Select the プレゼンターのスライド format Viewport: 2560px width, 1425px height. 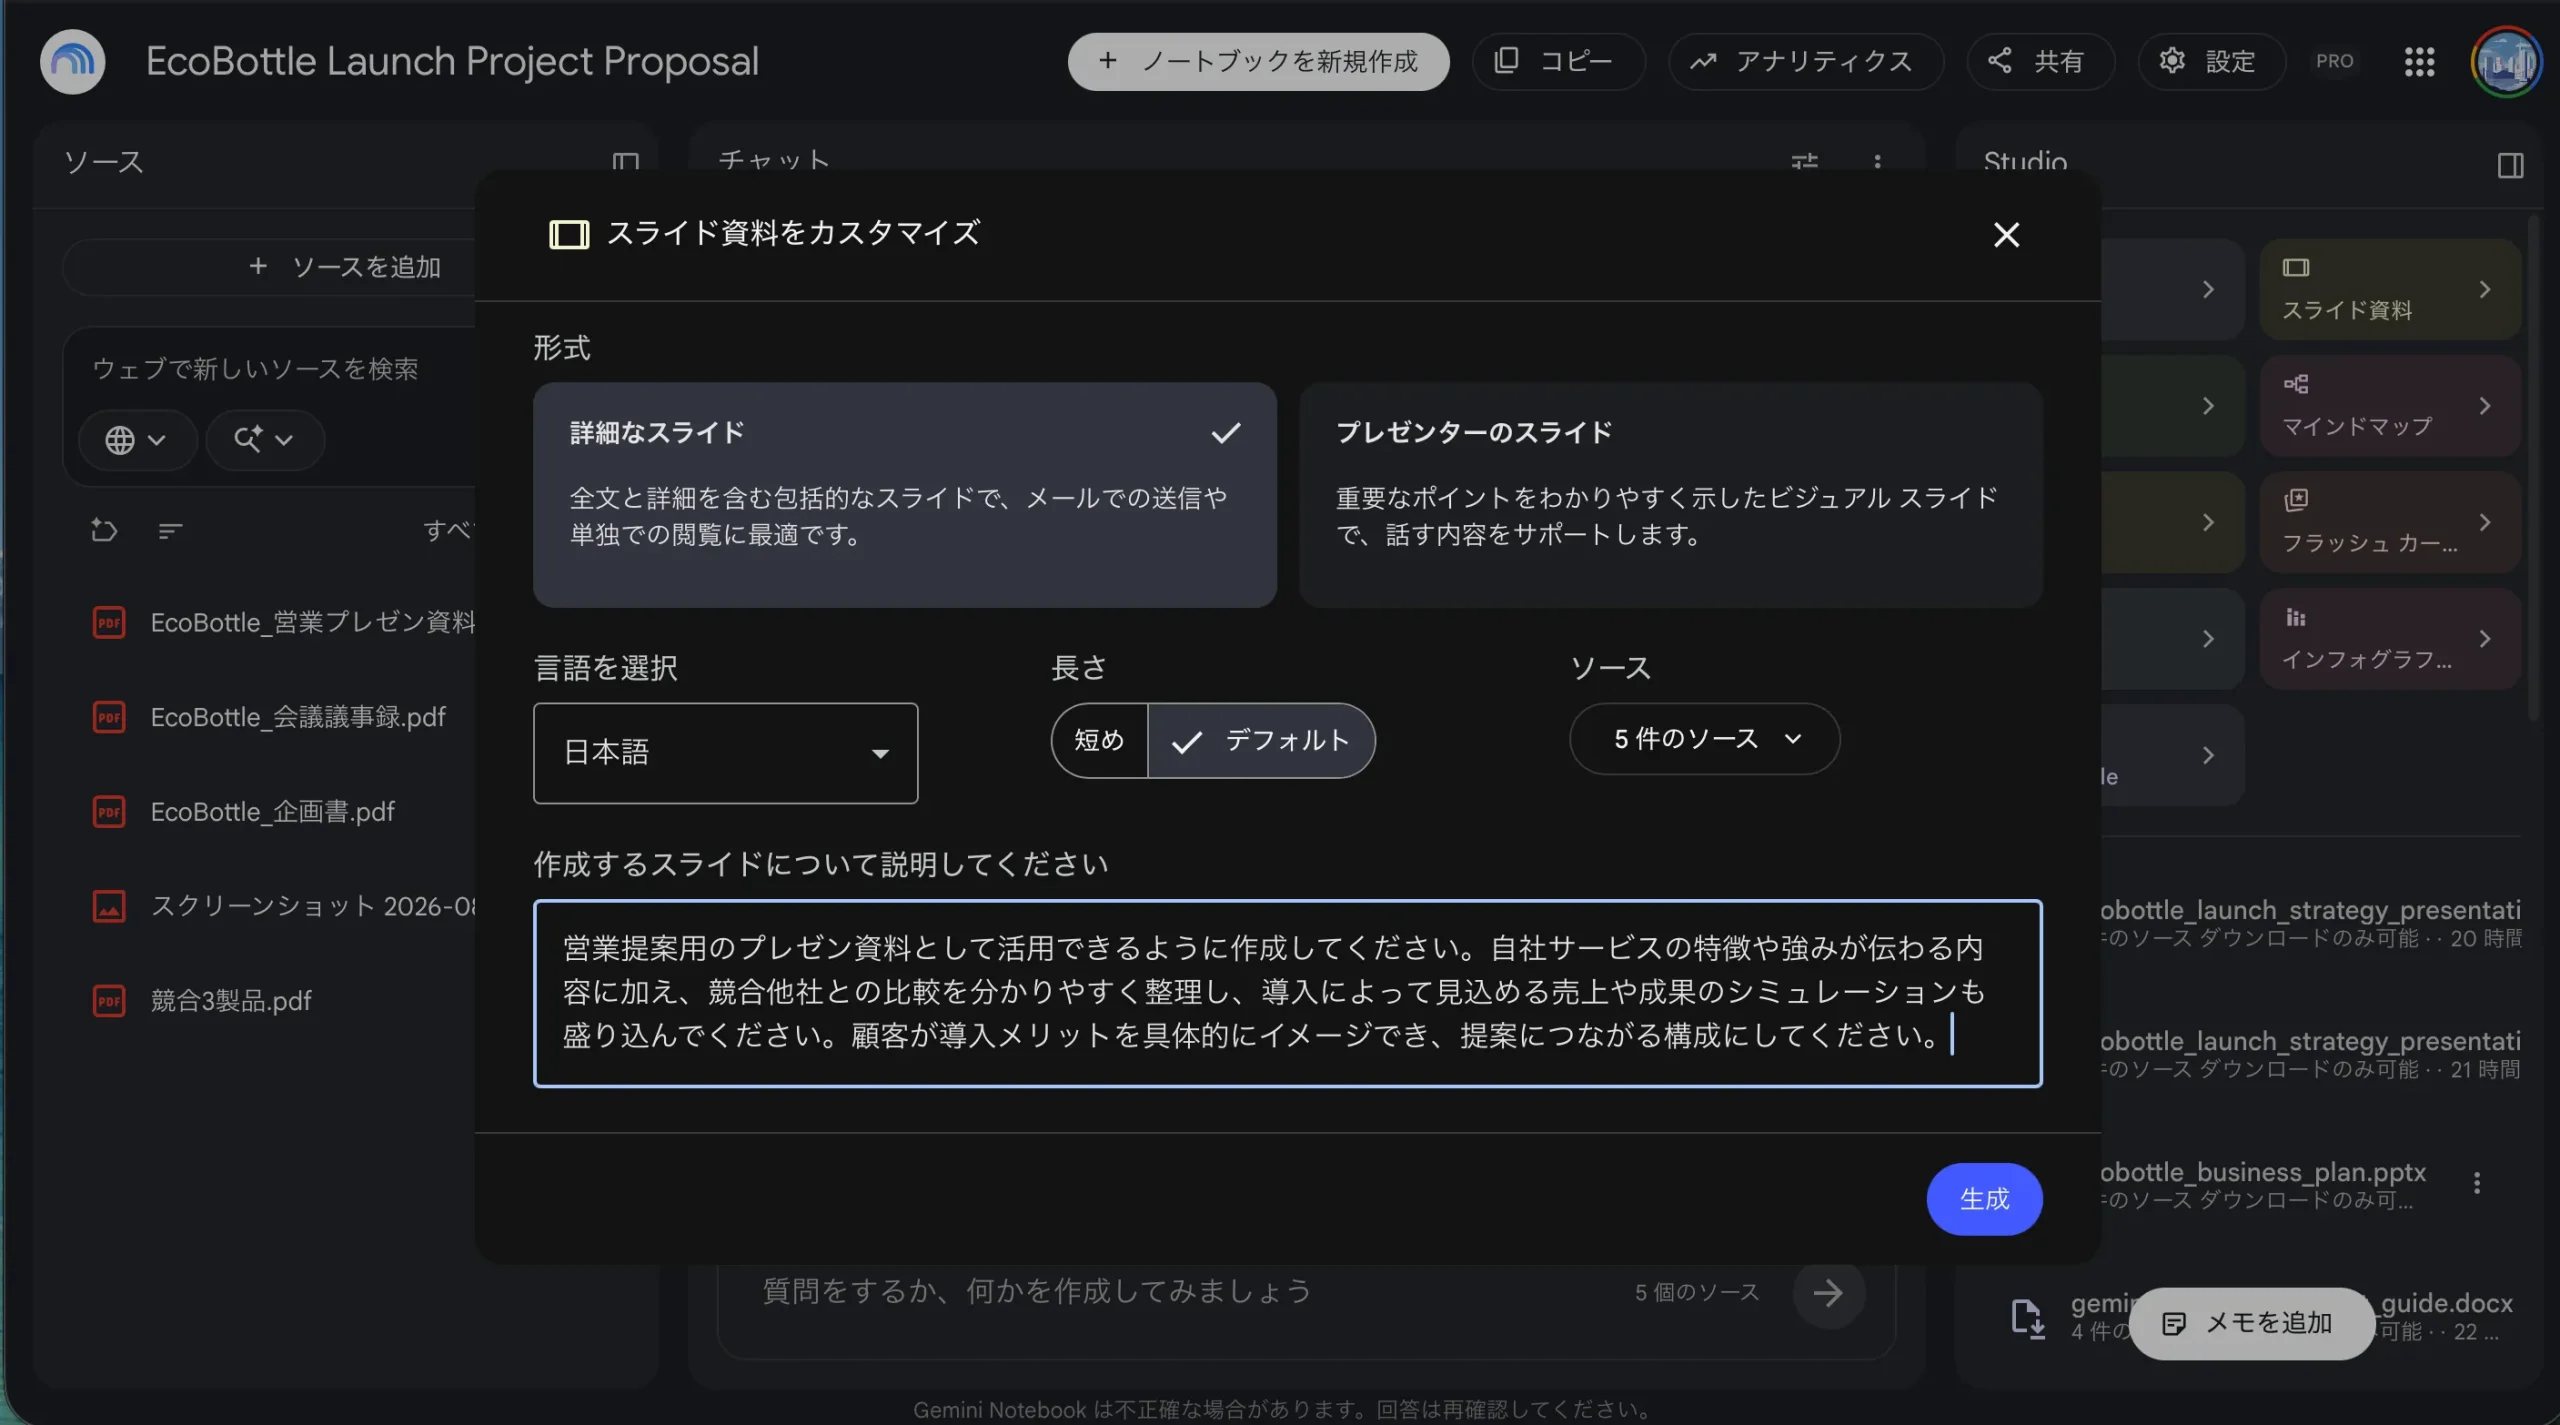[x=1671, y=495]
